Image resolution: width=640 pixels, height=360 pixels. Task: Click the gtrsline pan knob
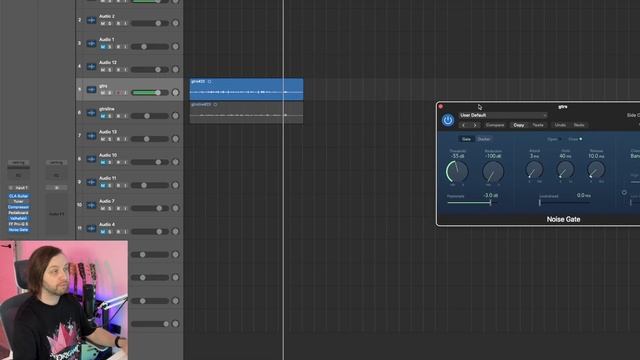[x=176, y=116]
